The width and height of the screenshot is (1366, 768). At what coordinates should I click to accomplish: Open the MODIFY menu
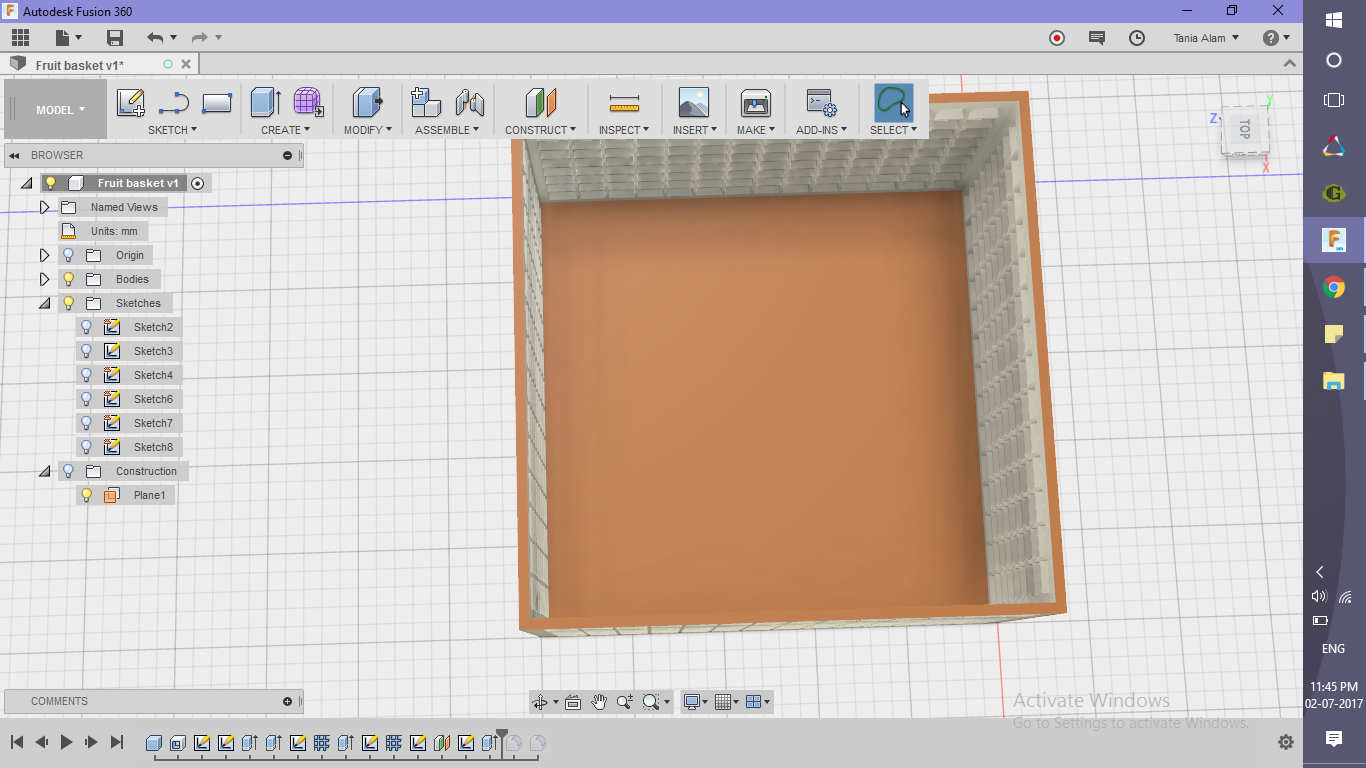(367, 130)
